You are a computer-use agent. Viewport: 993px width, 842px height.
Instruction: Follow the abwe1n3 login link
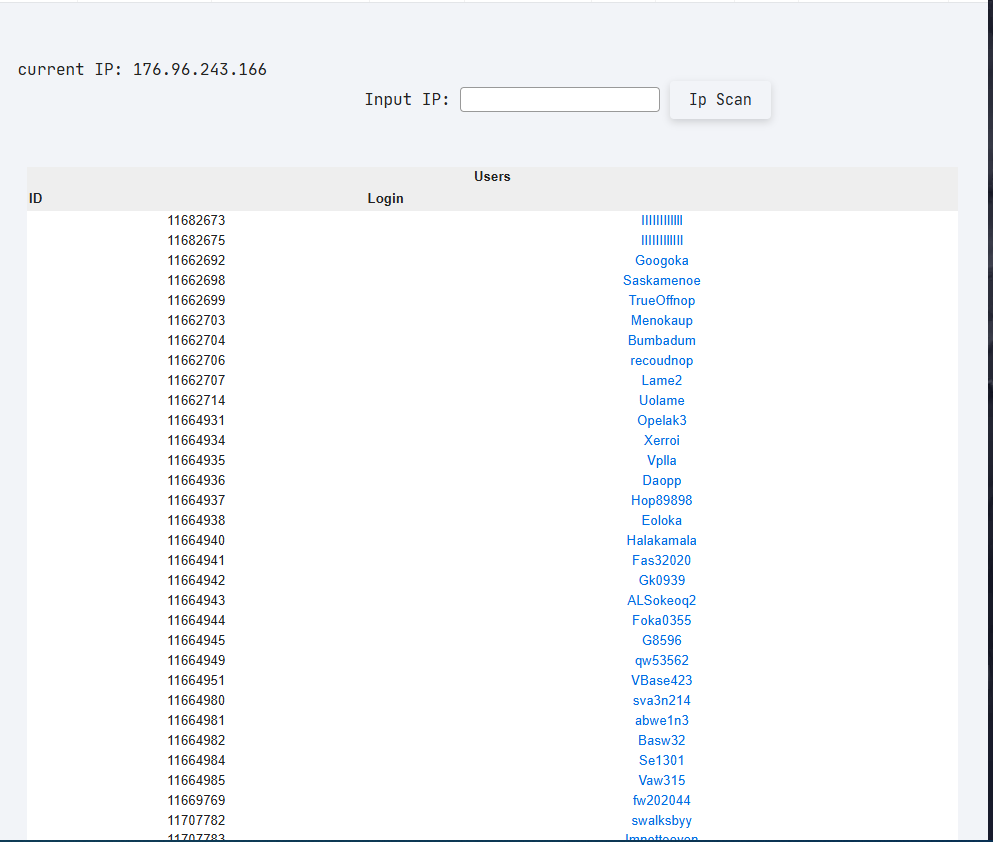(662, 720)
